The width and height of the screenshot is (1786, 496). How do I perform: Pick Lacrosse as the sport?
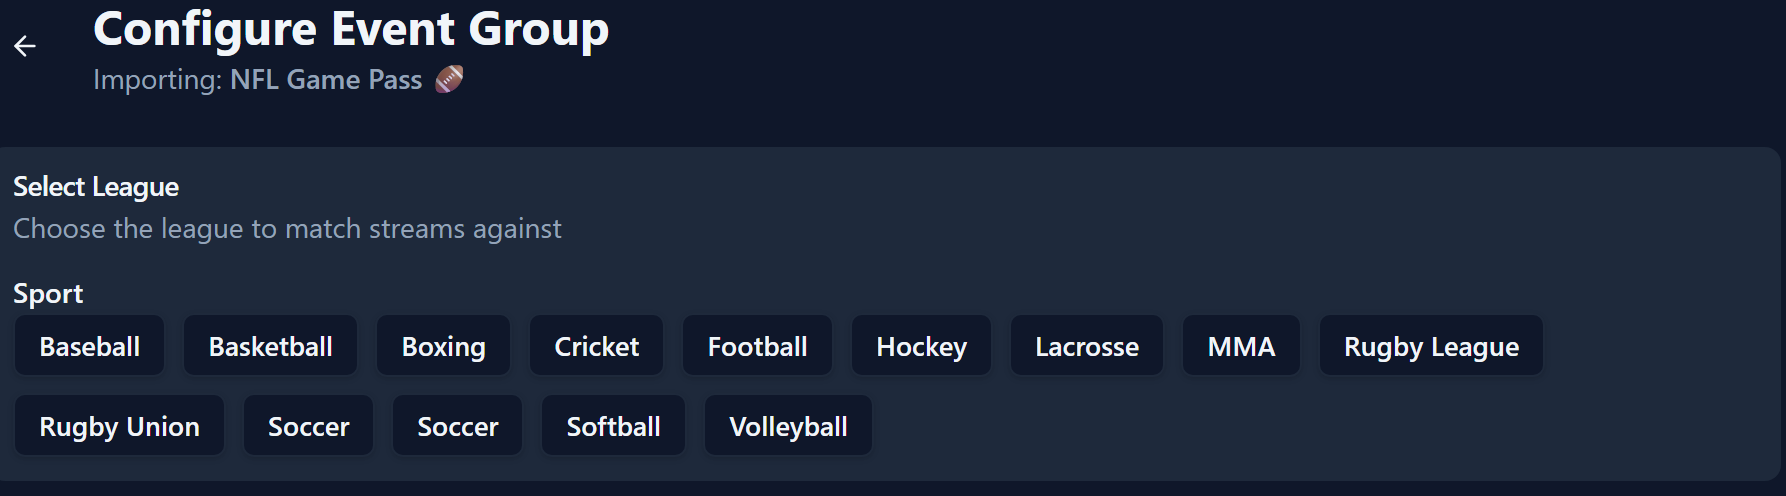1086,346
